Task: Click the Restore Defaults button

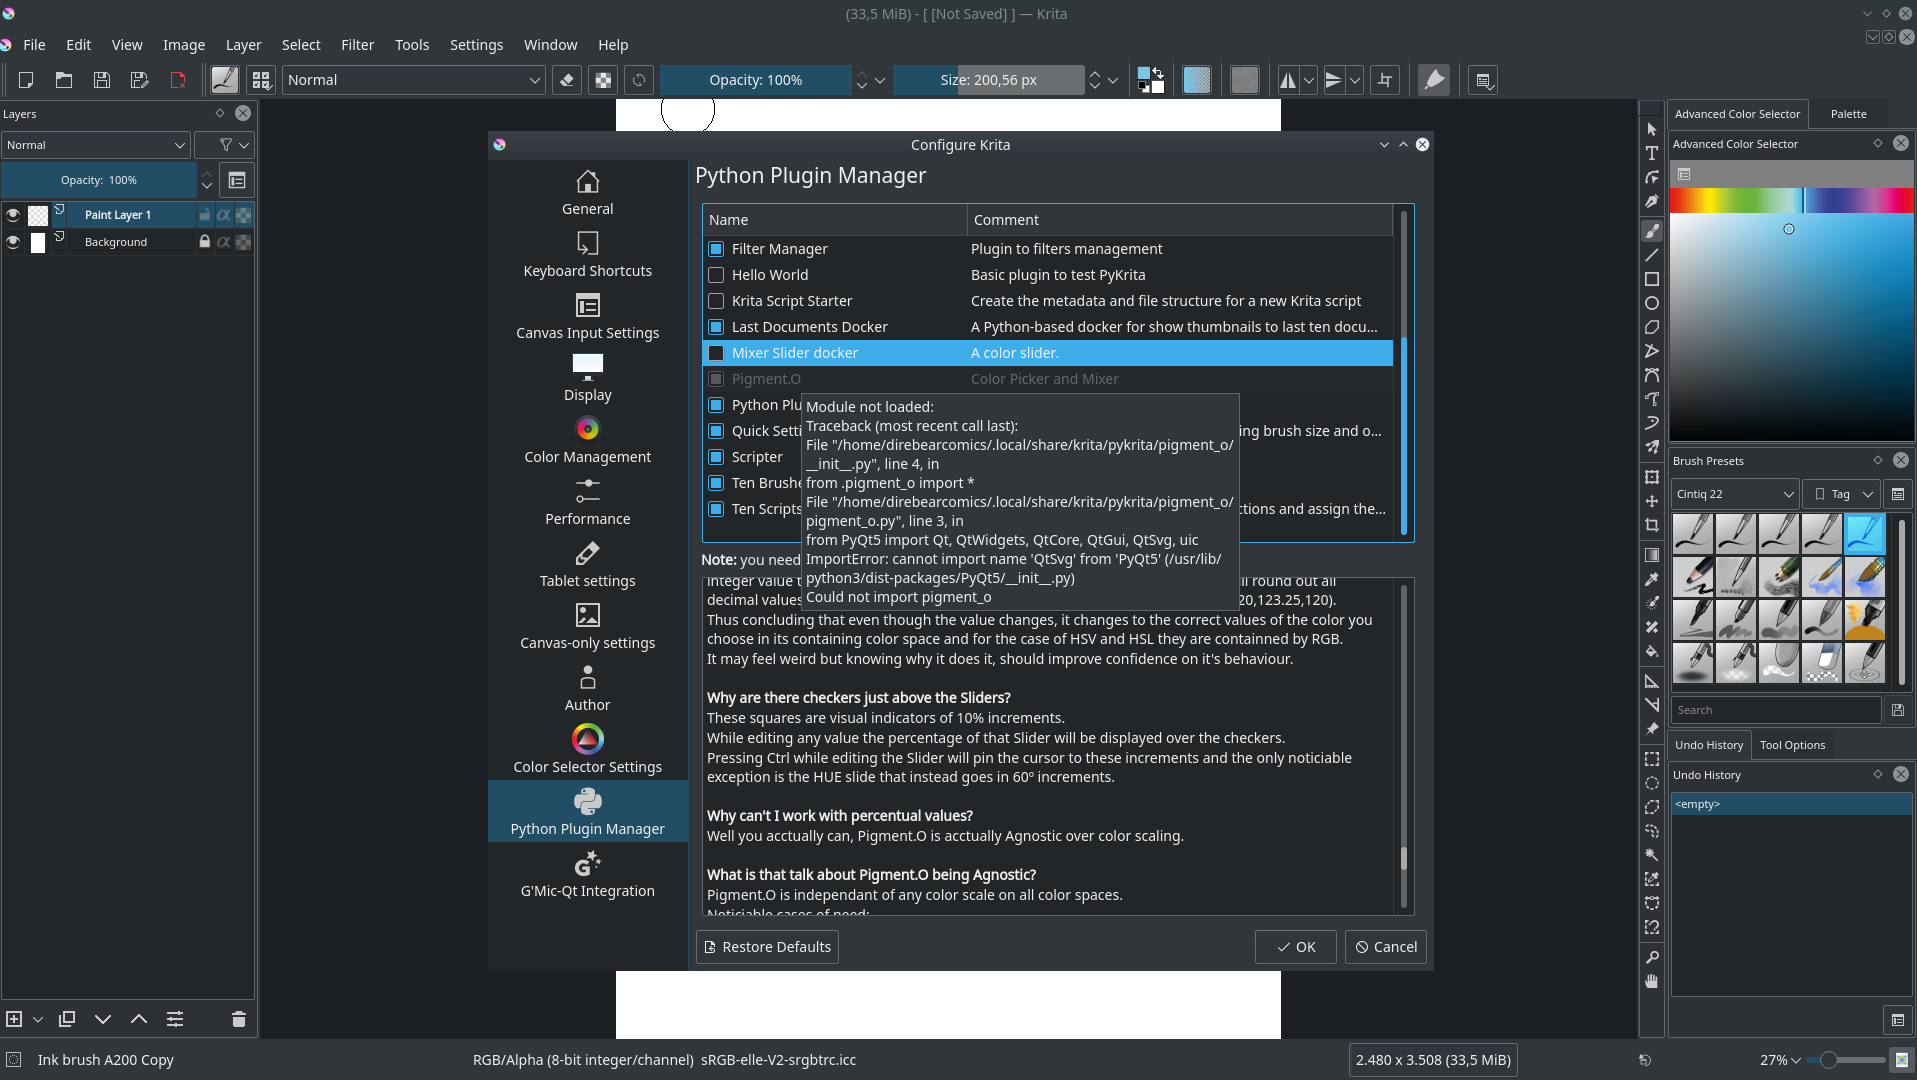Action: pos(767,947)
